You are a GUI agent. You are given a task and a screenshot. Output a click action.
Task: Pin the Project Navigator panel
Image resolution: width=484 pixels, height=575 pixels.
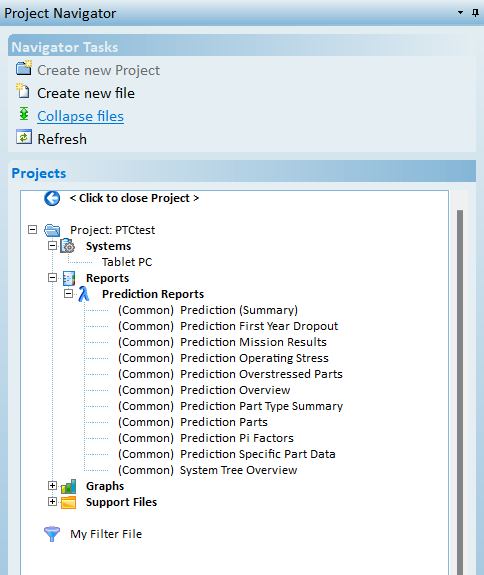pos(475,13)
